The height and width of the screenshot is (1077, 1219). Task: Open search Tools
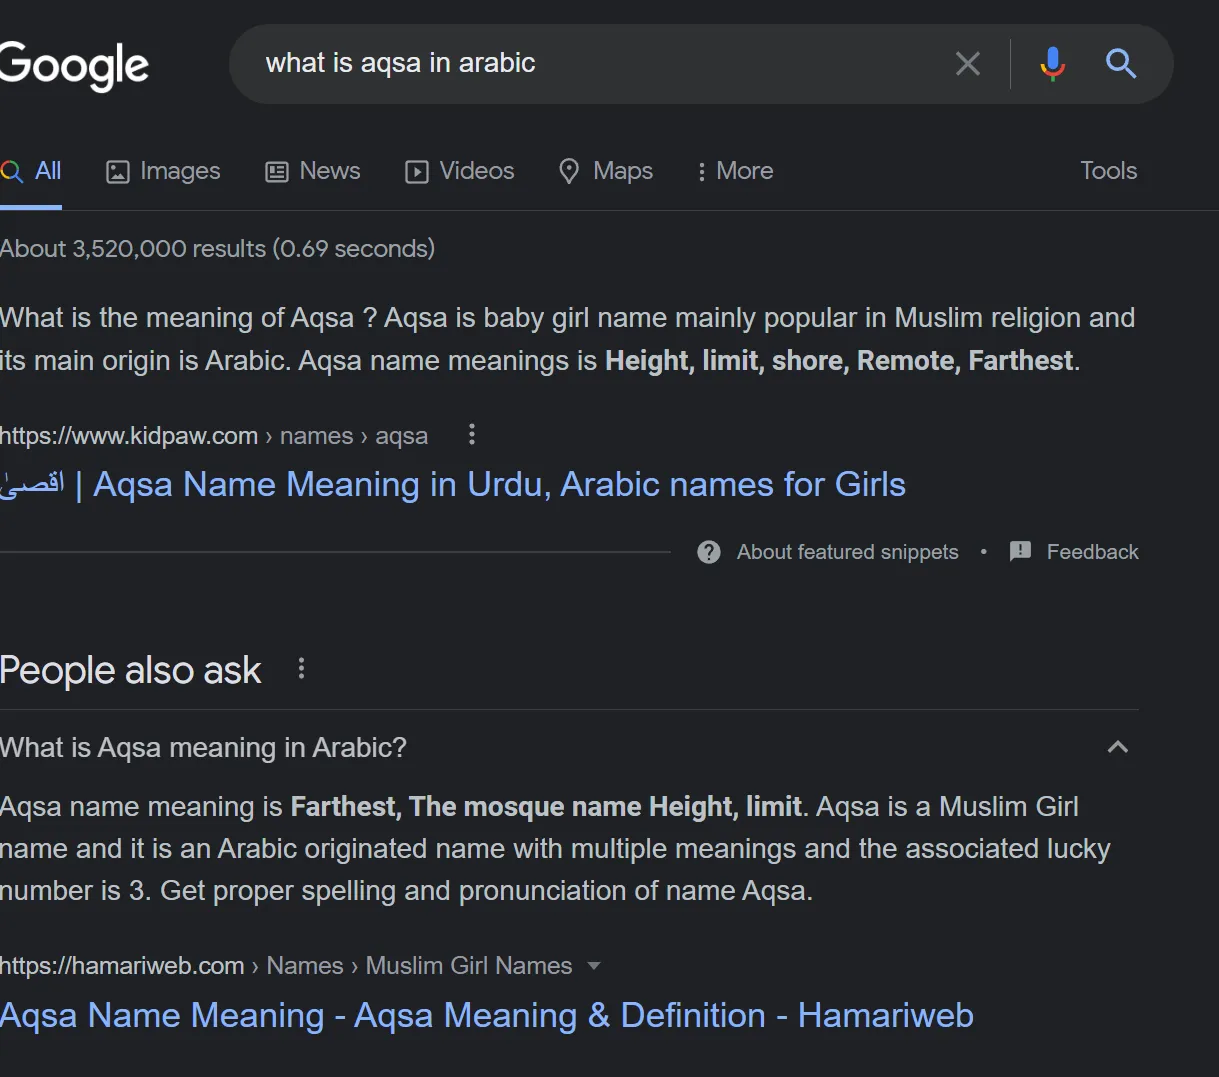(1108, 171)
